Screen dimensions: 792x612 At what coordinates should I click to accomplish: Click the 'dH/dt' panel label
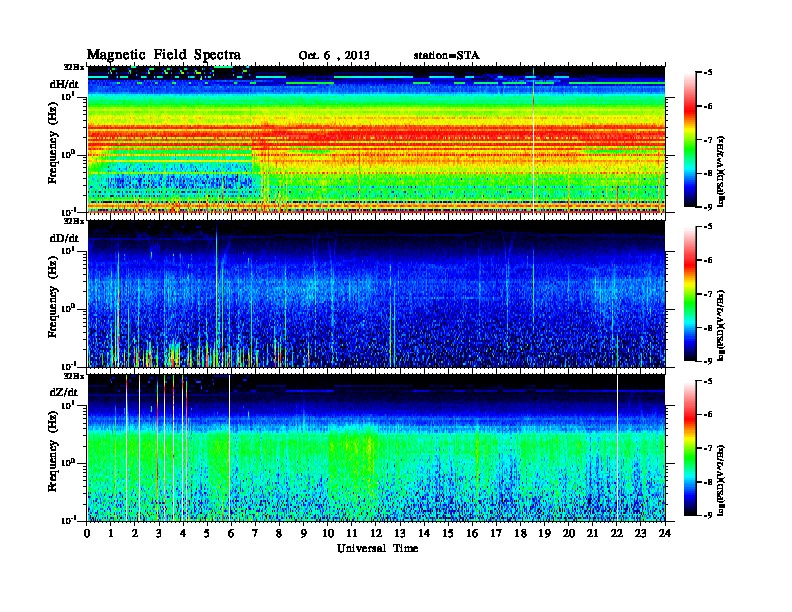64,84
